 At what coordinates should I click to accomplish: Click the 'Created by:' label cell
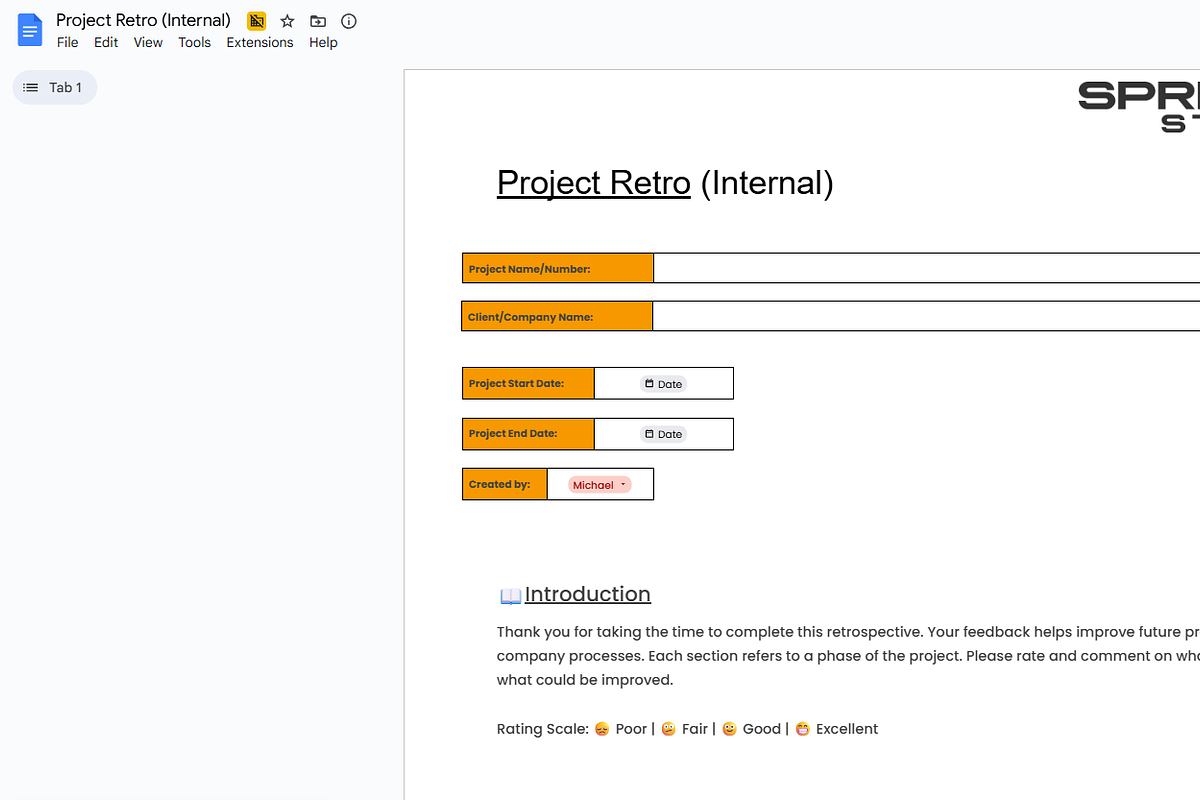coord(505,484)
